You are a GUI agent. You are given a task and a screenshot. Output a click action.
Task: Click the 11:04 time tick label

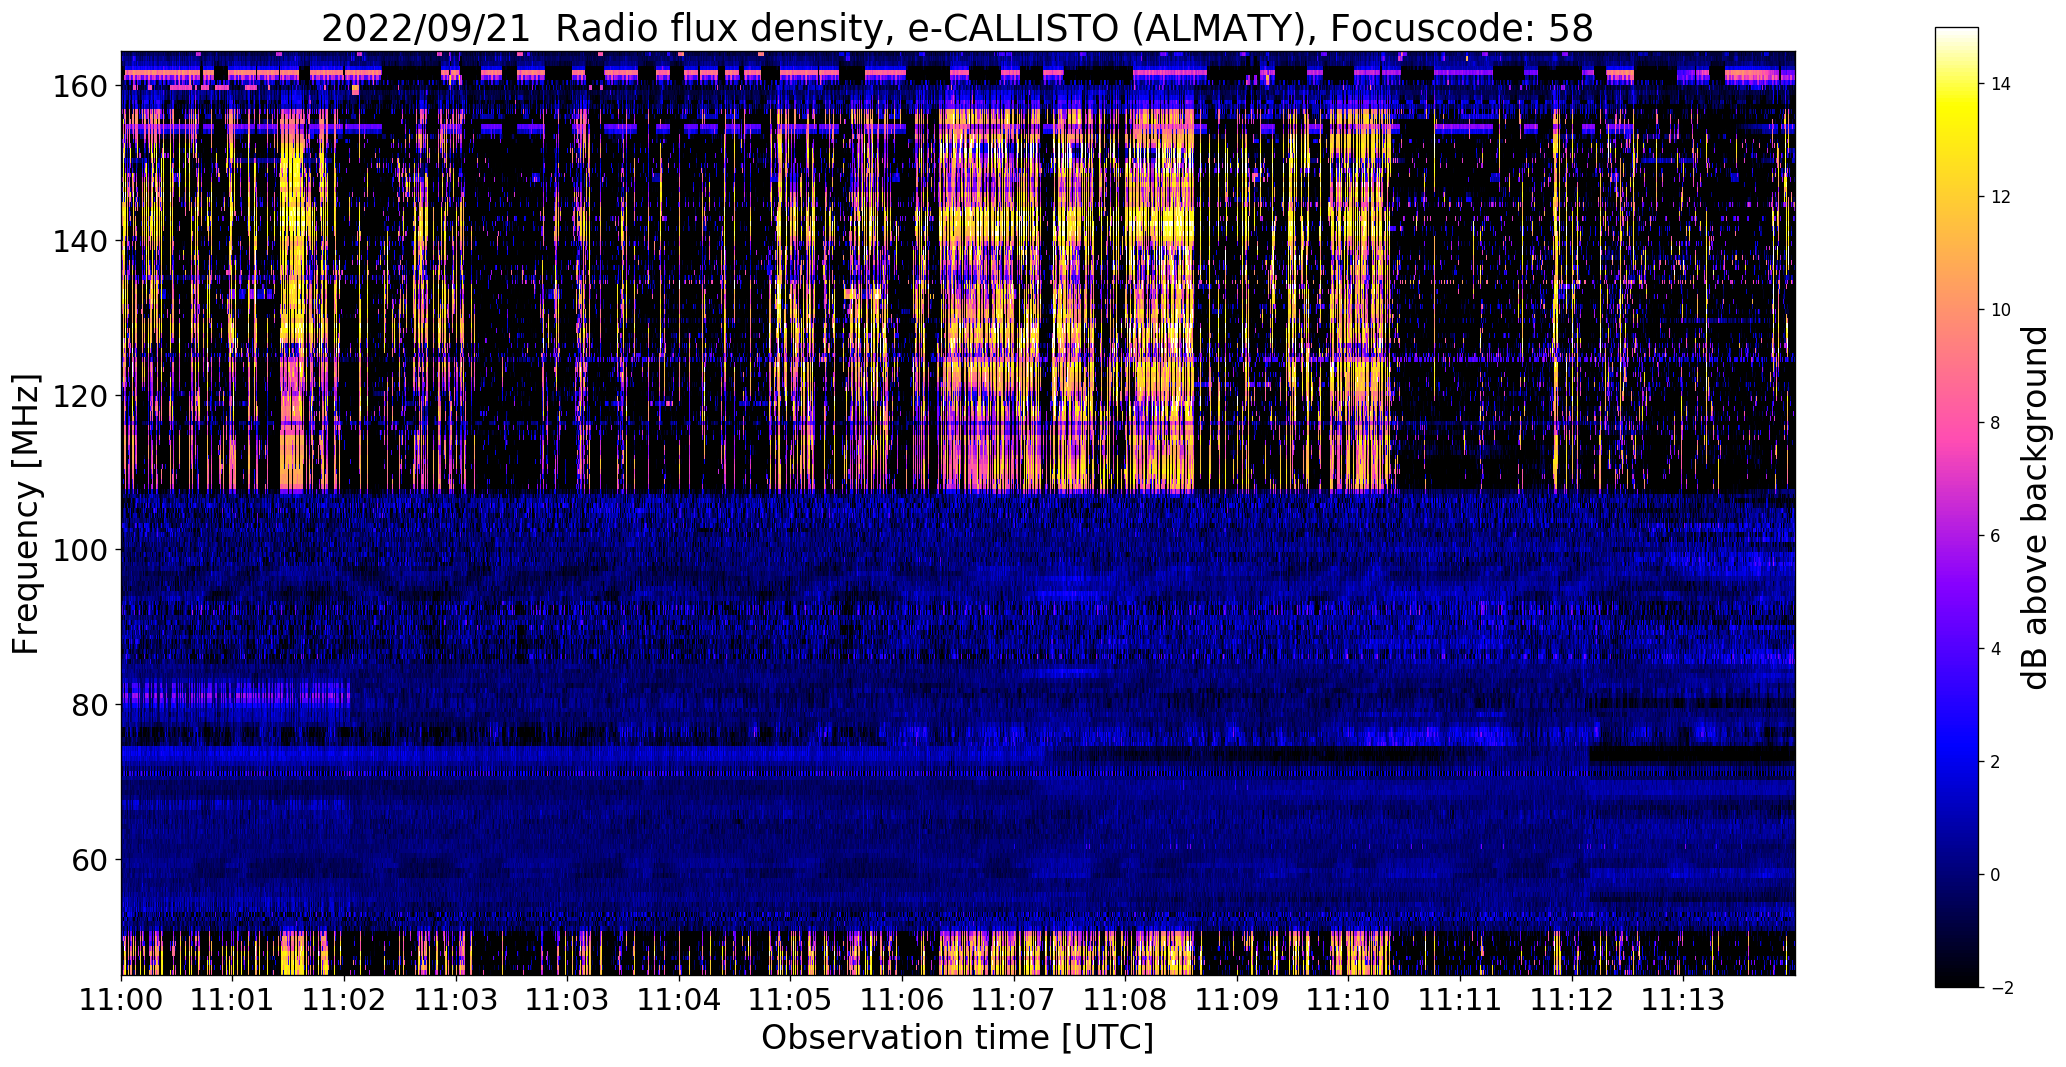coord(680,1000)
